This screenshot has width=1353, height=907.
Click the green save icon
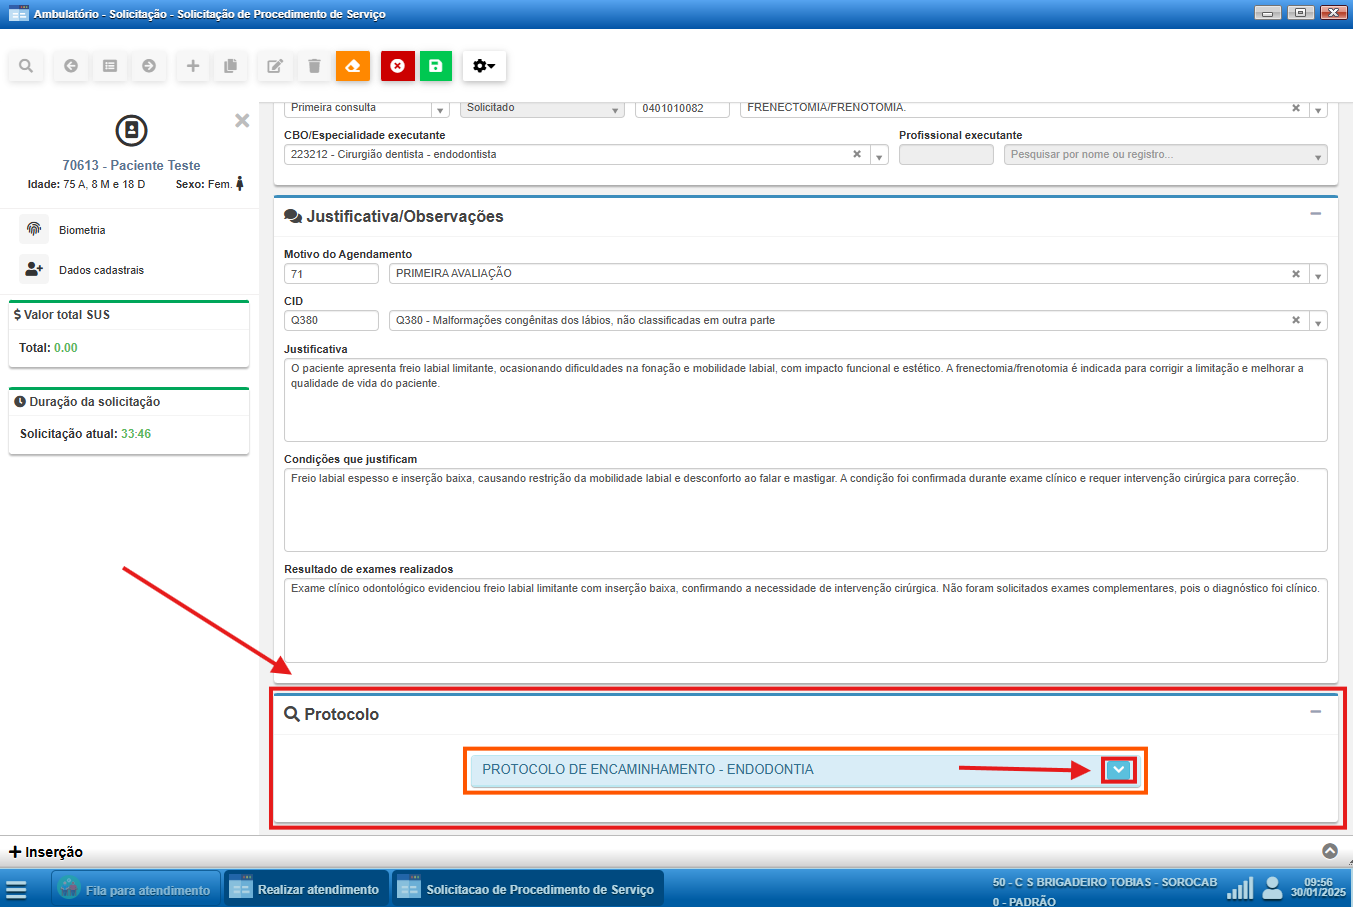click(x=436, y=66)
